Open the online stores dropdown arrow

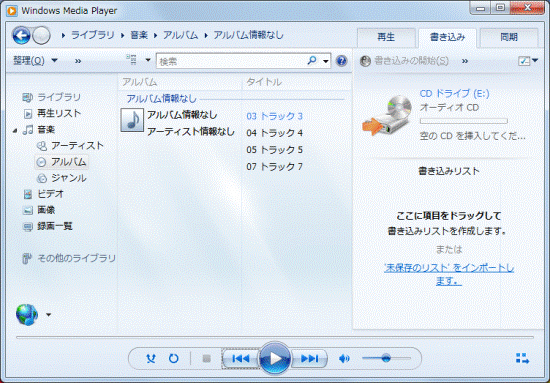pyautogui.click(x=48, y=315)
